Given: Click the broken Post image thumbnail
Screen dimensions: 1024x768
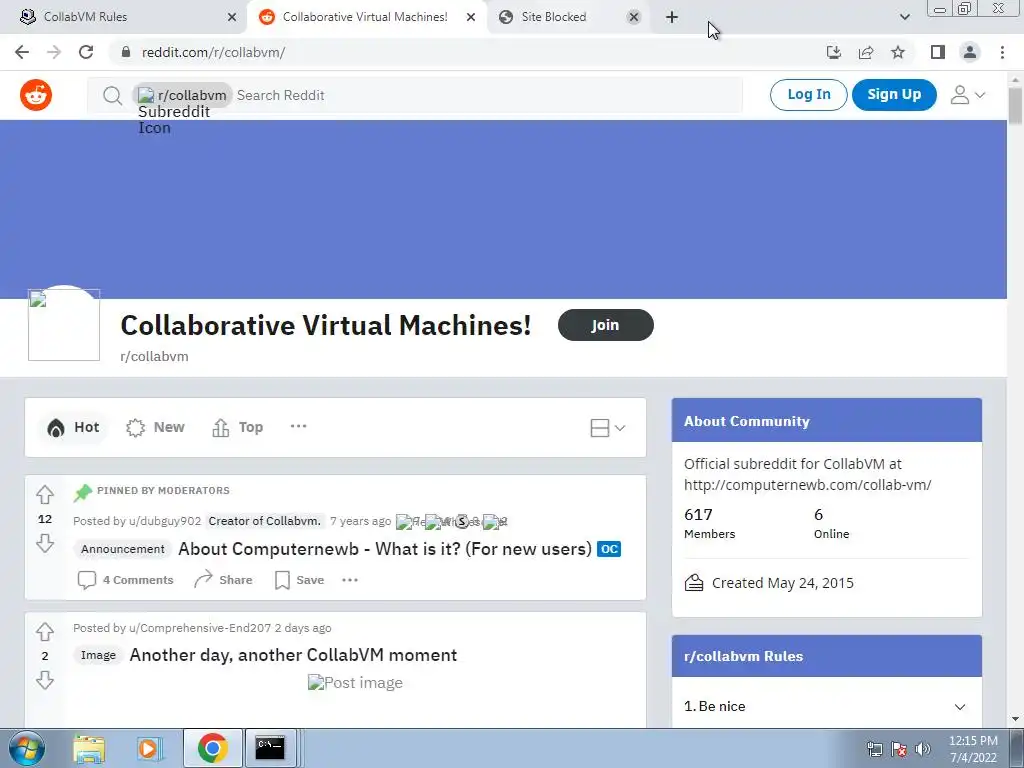Looking at the screenshot, I should click(x=355, y=683).
